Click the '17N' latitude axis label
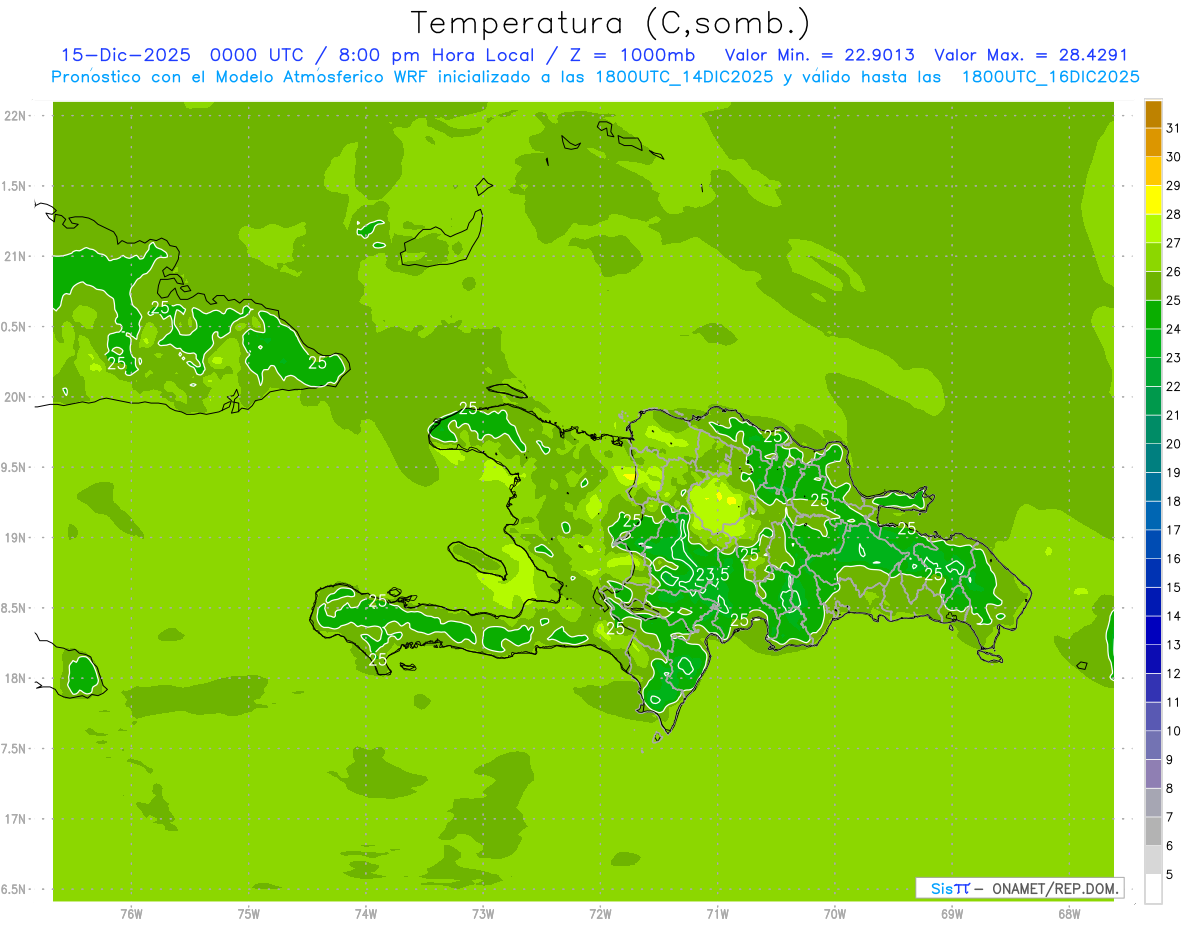Viewport: 1200px width, 927px height. tap(15, 819)
